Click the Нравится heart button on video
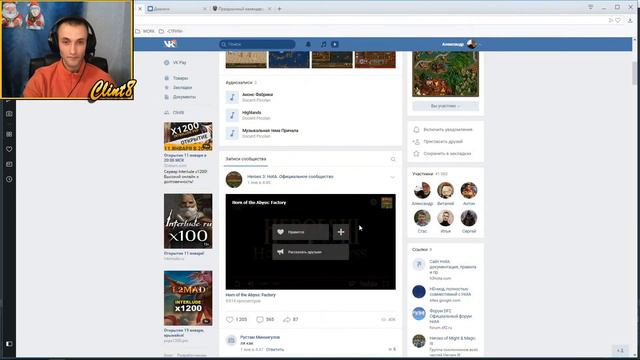This screenshot has width=640, height=360. (x=300, y=232)
